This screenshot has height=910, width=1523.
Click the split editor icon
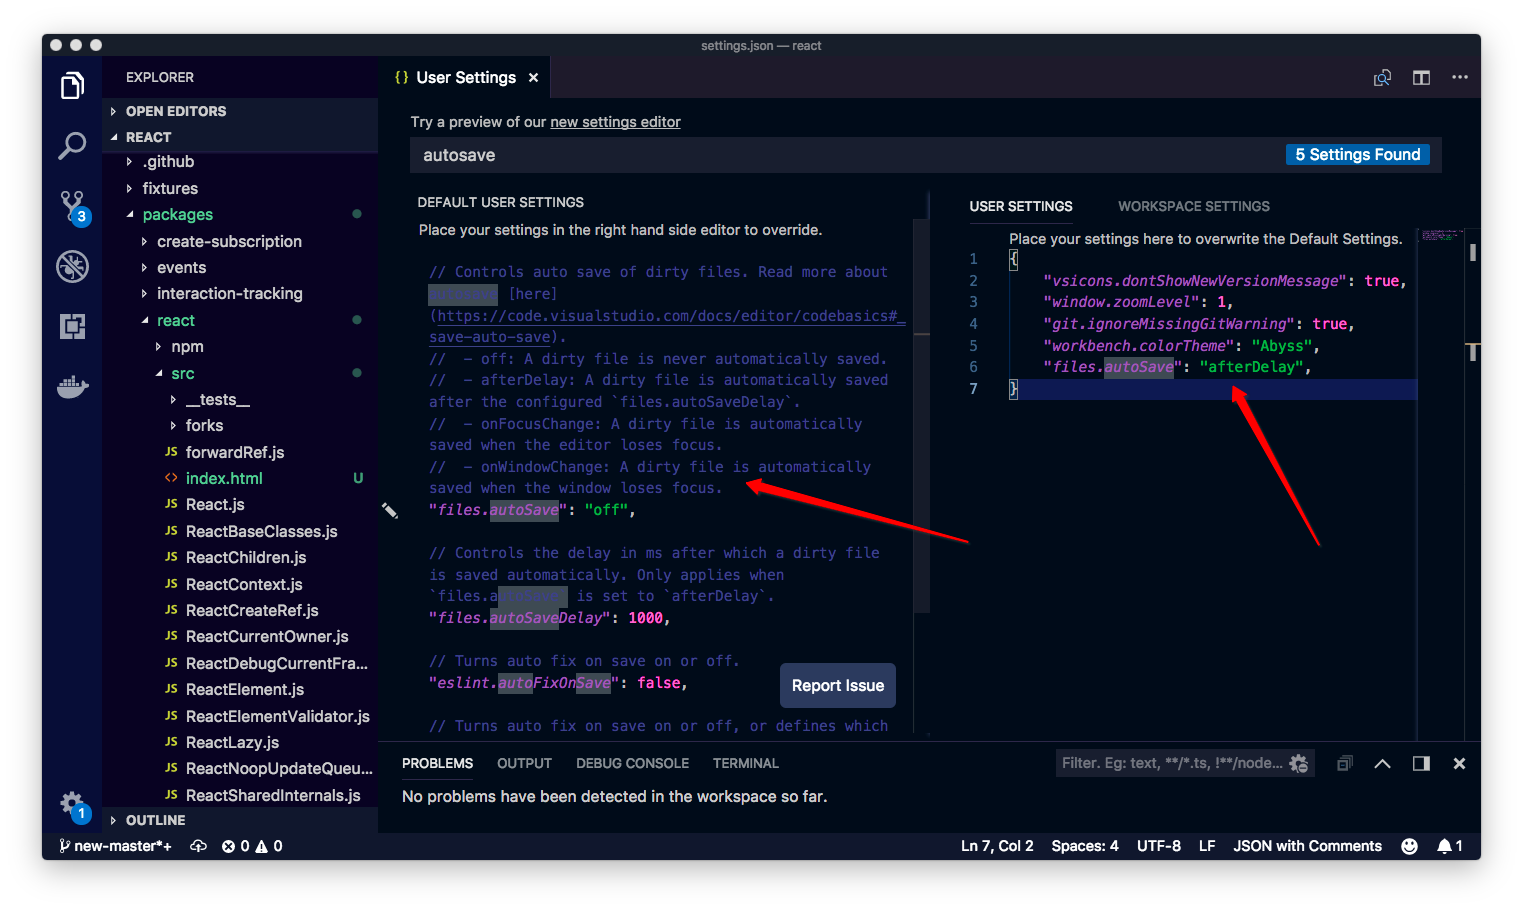pyautogui.click(x=1421, y=78)
